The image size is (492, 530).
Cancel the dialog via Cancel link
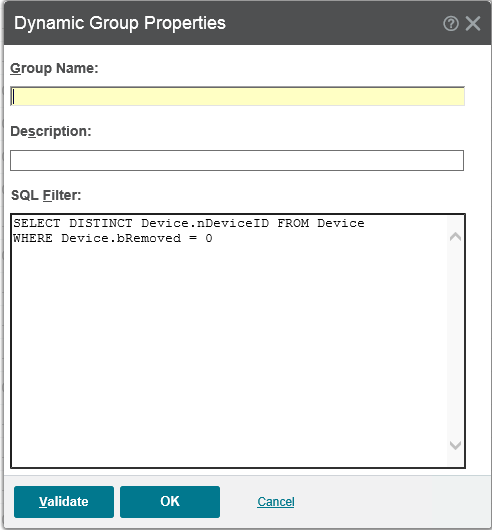tap(276, 502)
